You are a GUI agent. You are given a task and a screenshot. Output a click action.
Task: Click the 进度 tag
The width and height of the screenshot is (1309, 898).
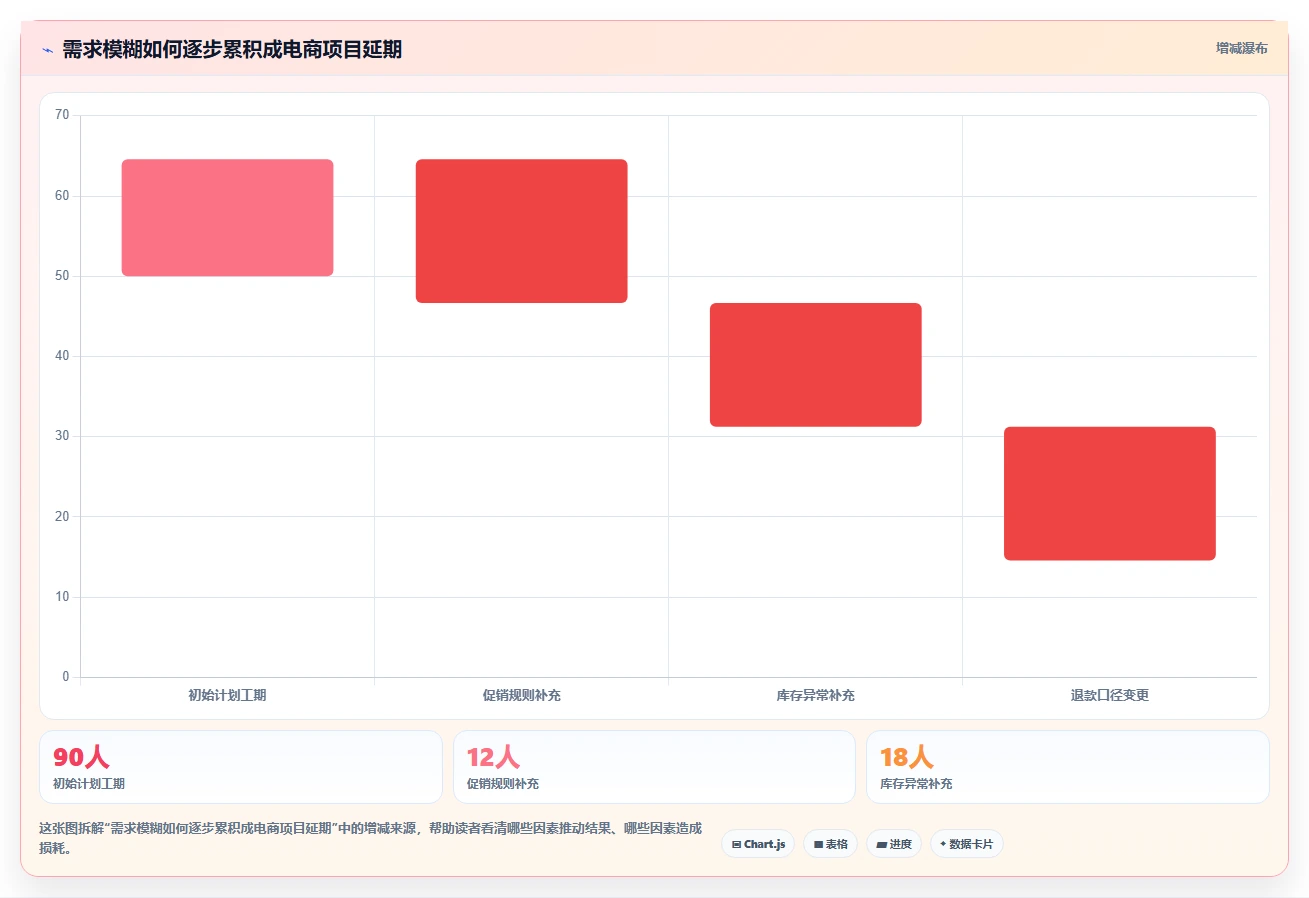tap(893, 844)
